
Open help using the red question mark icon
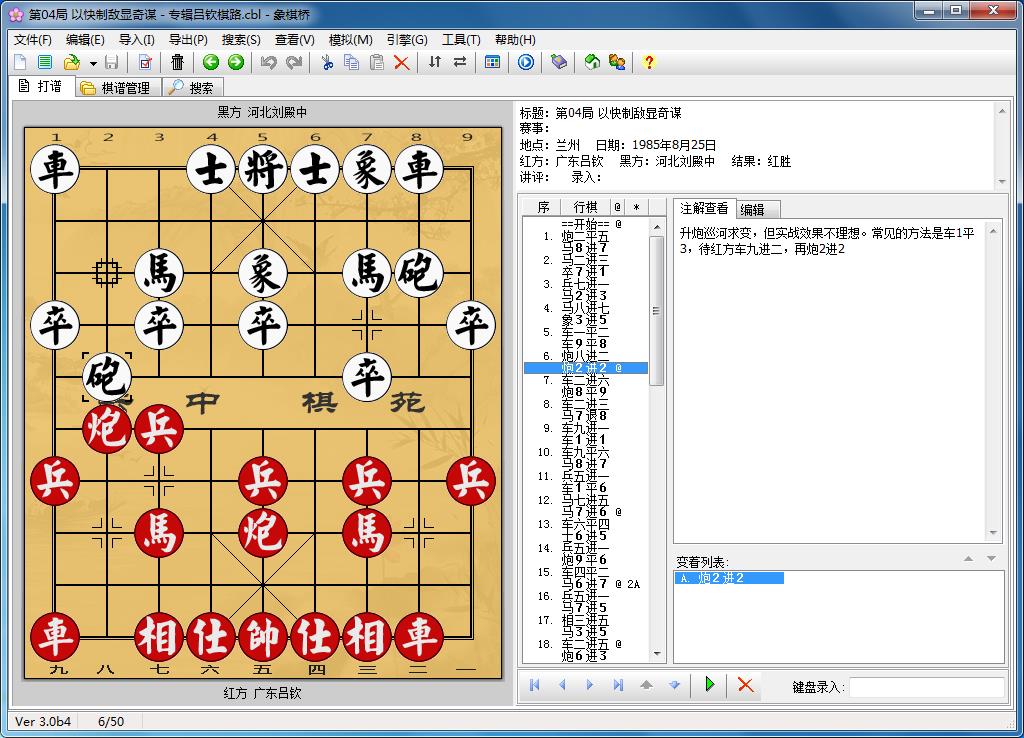[x=648, y=61]
